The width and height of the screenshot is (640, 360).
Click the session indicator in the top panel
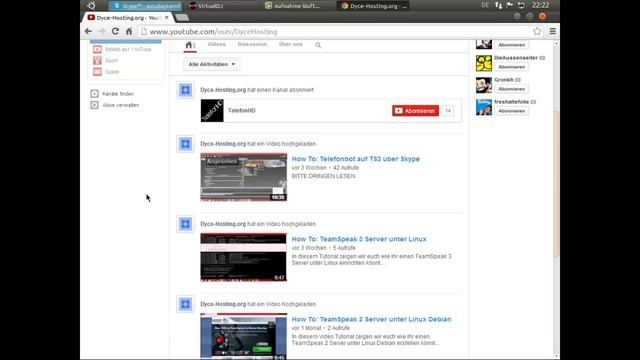click(x=521, y=5)
